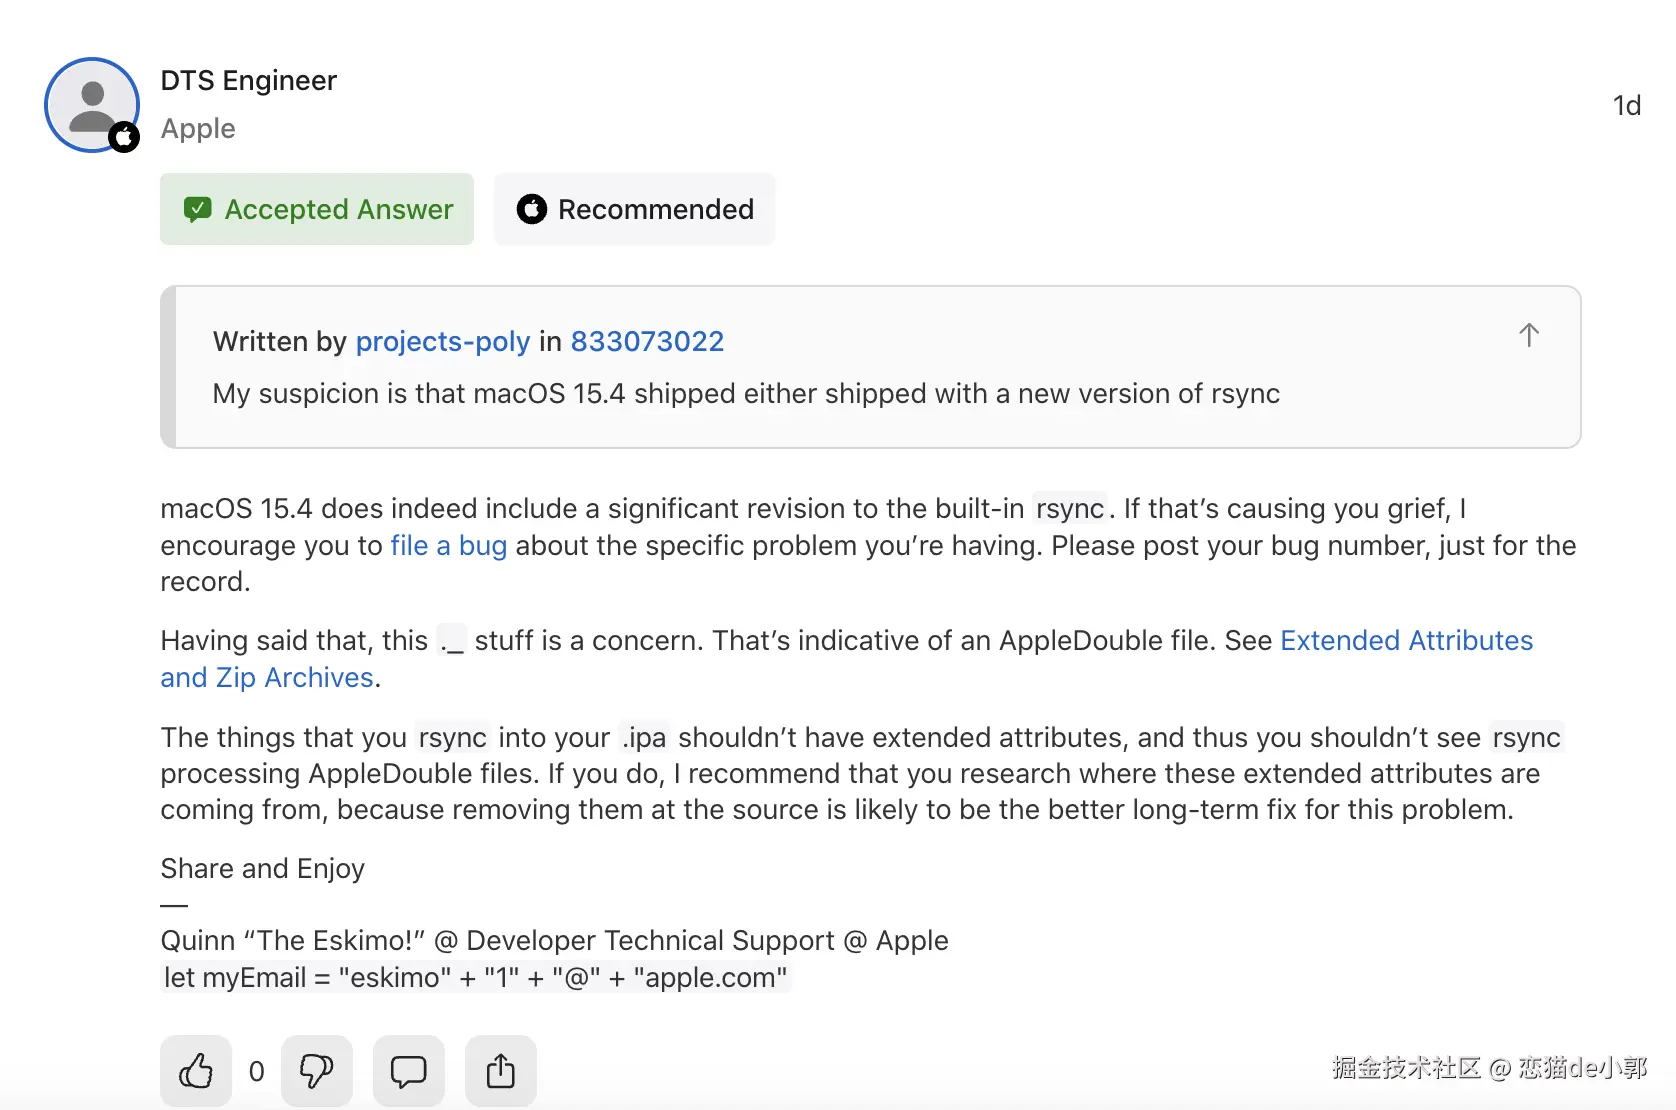
Task: Open the reply comment bubble icon
Action: pyautogui.click(x=408, y=1071)
